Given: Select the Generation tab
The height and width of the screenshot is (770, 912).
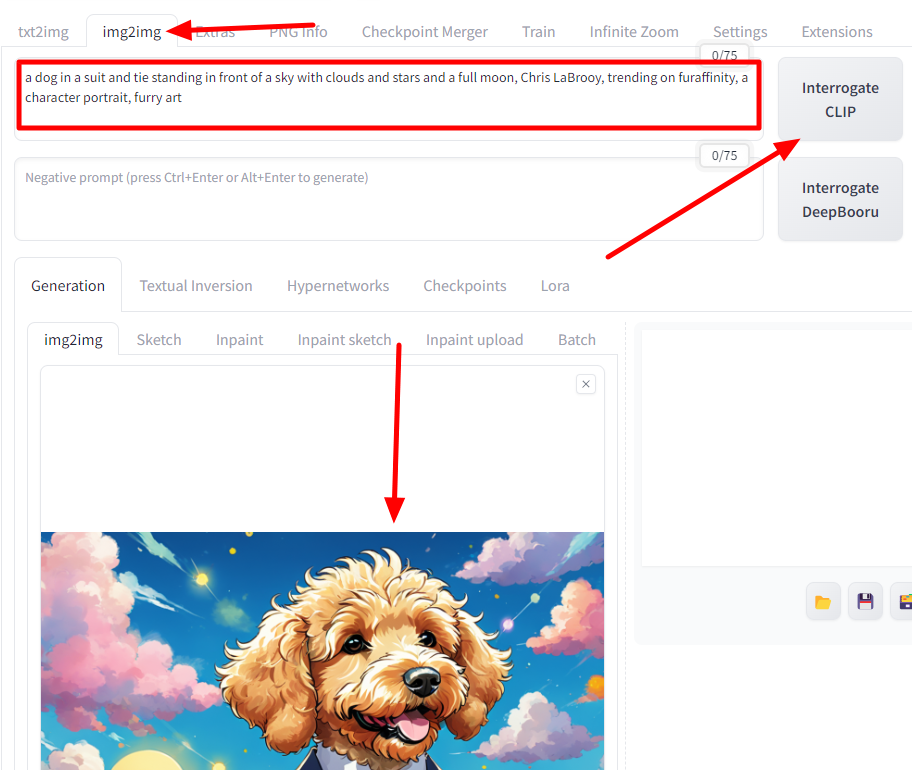Looking at the screenshot, I should pyautogui.click(x=68, y=286).
